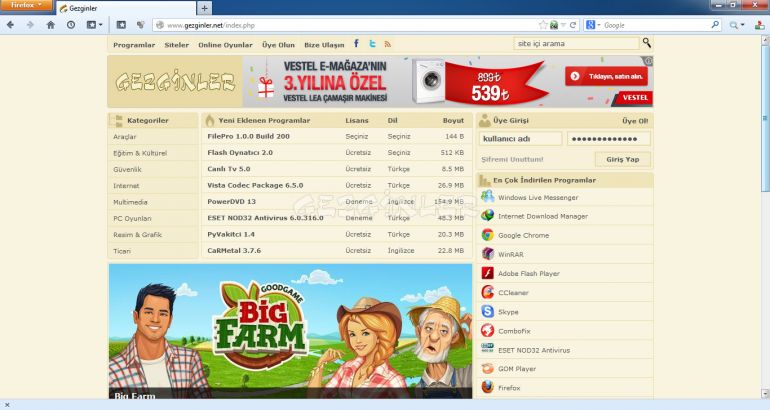The image size is (770, 410).
Task: Open Flash Oynatıcı 2.0 program
Action: point(240,152)
